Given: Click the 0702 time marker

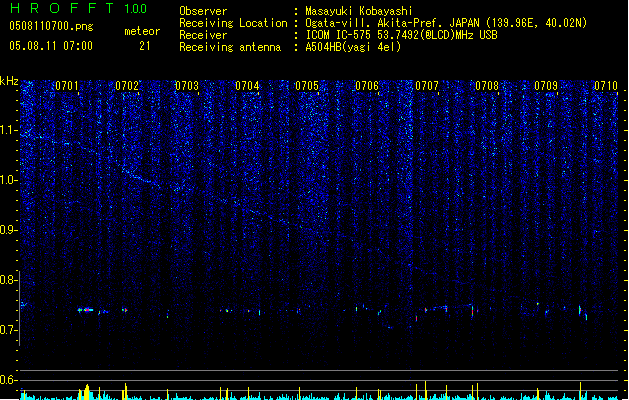Looking at the screenshot, I should coord(127,86).
